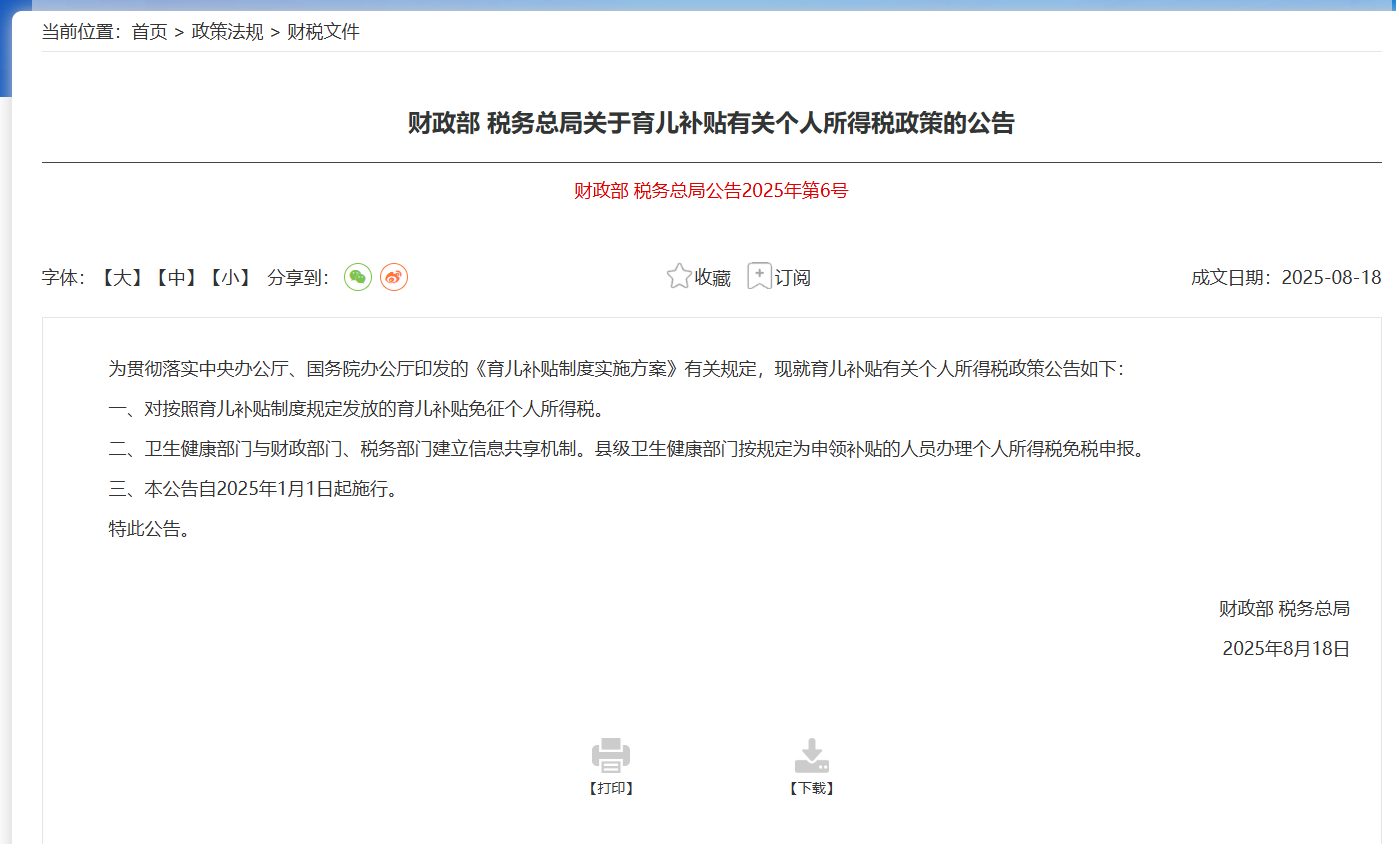1396x844 pixels.
Task: Click the bookmark icon next to 订阅
Action: pyautogui.click(x=760, y=277)
